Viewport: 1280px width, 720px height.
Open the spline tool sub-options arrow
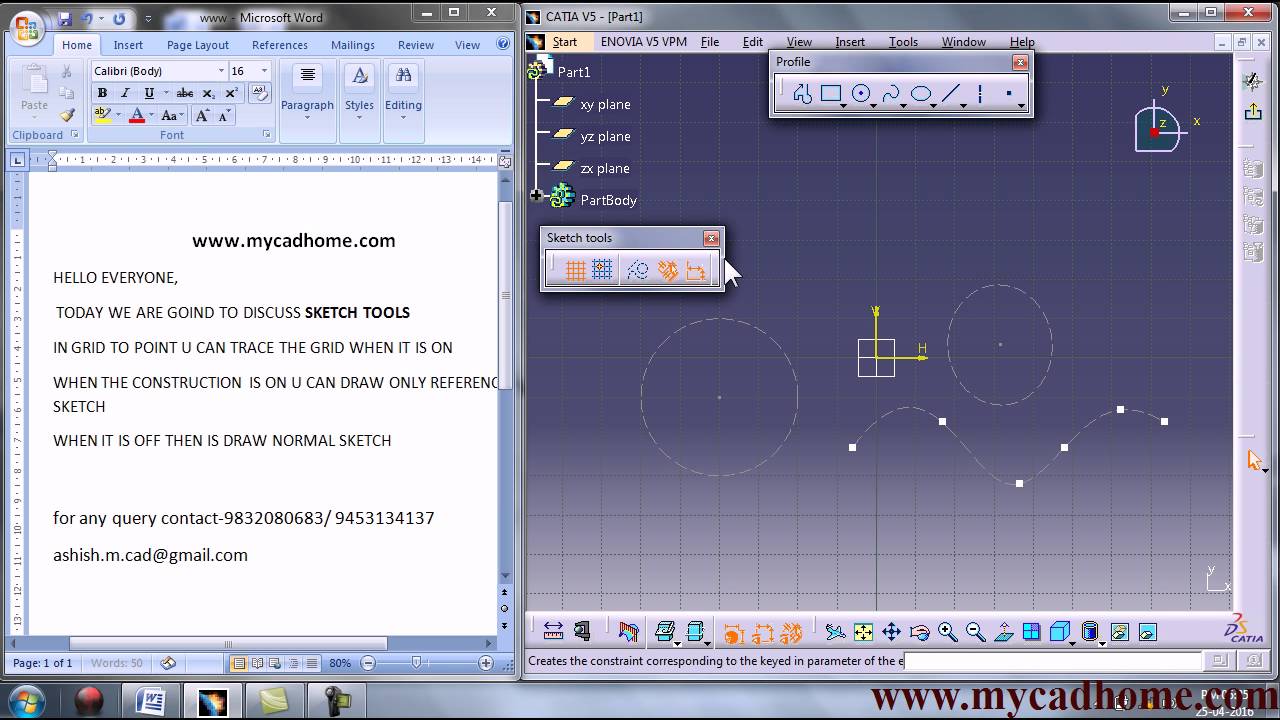tap(903, 105)
